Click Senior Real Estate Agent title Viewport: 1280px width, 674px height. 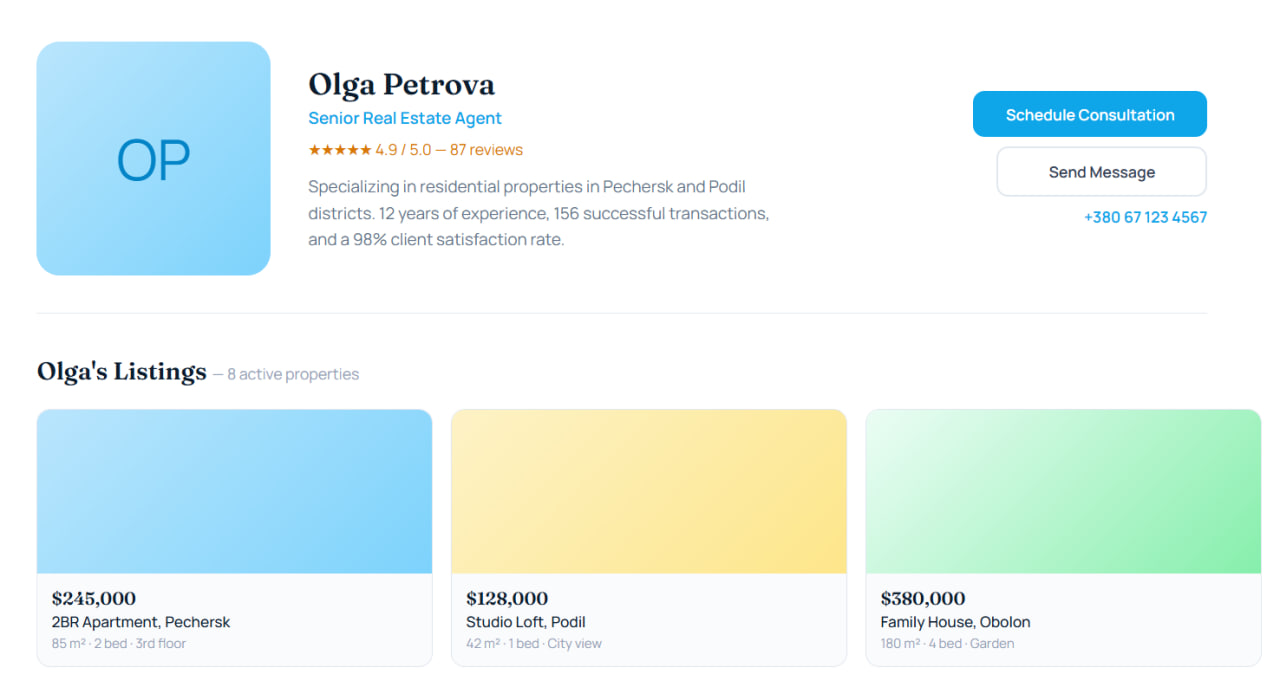tap(405, 118)
